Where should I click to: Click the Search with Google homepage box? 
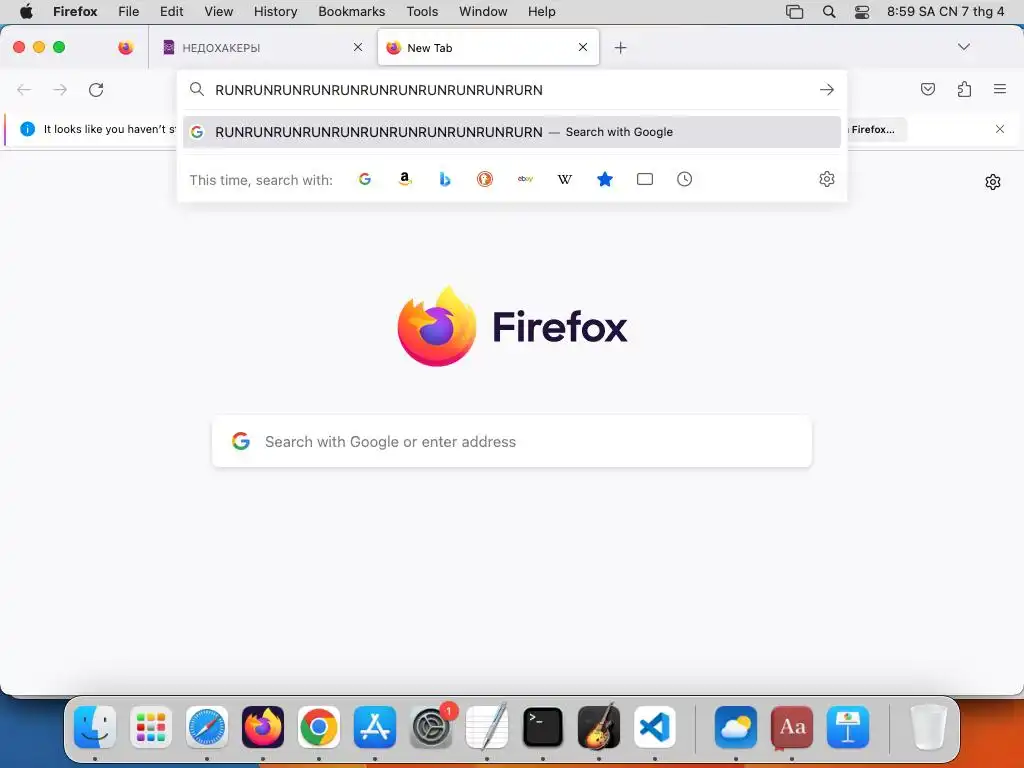tap(512, 441)
